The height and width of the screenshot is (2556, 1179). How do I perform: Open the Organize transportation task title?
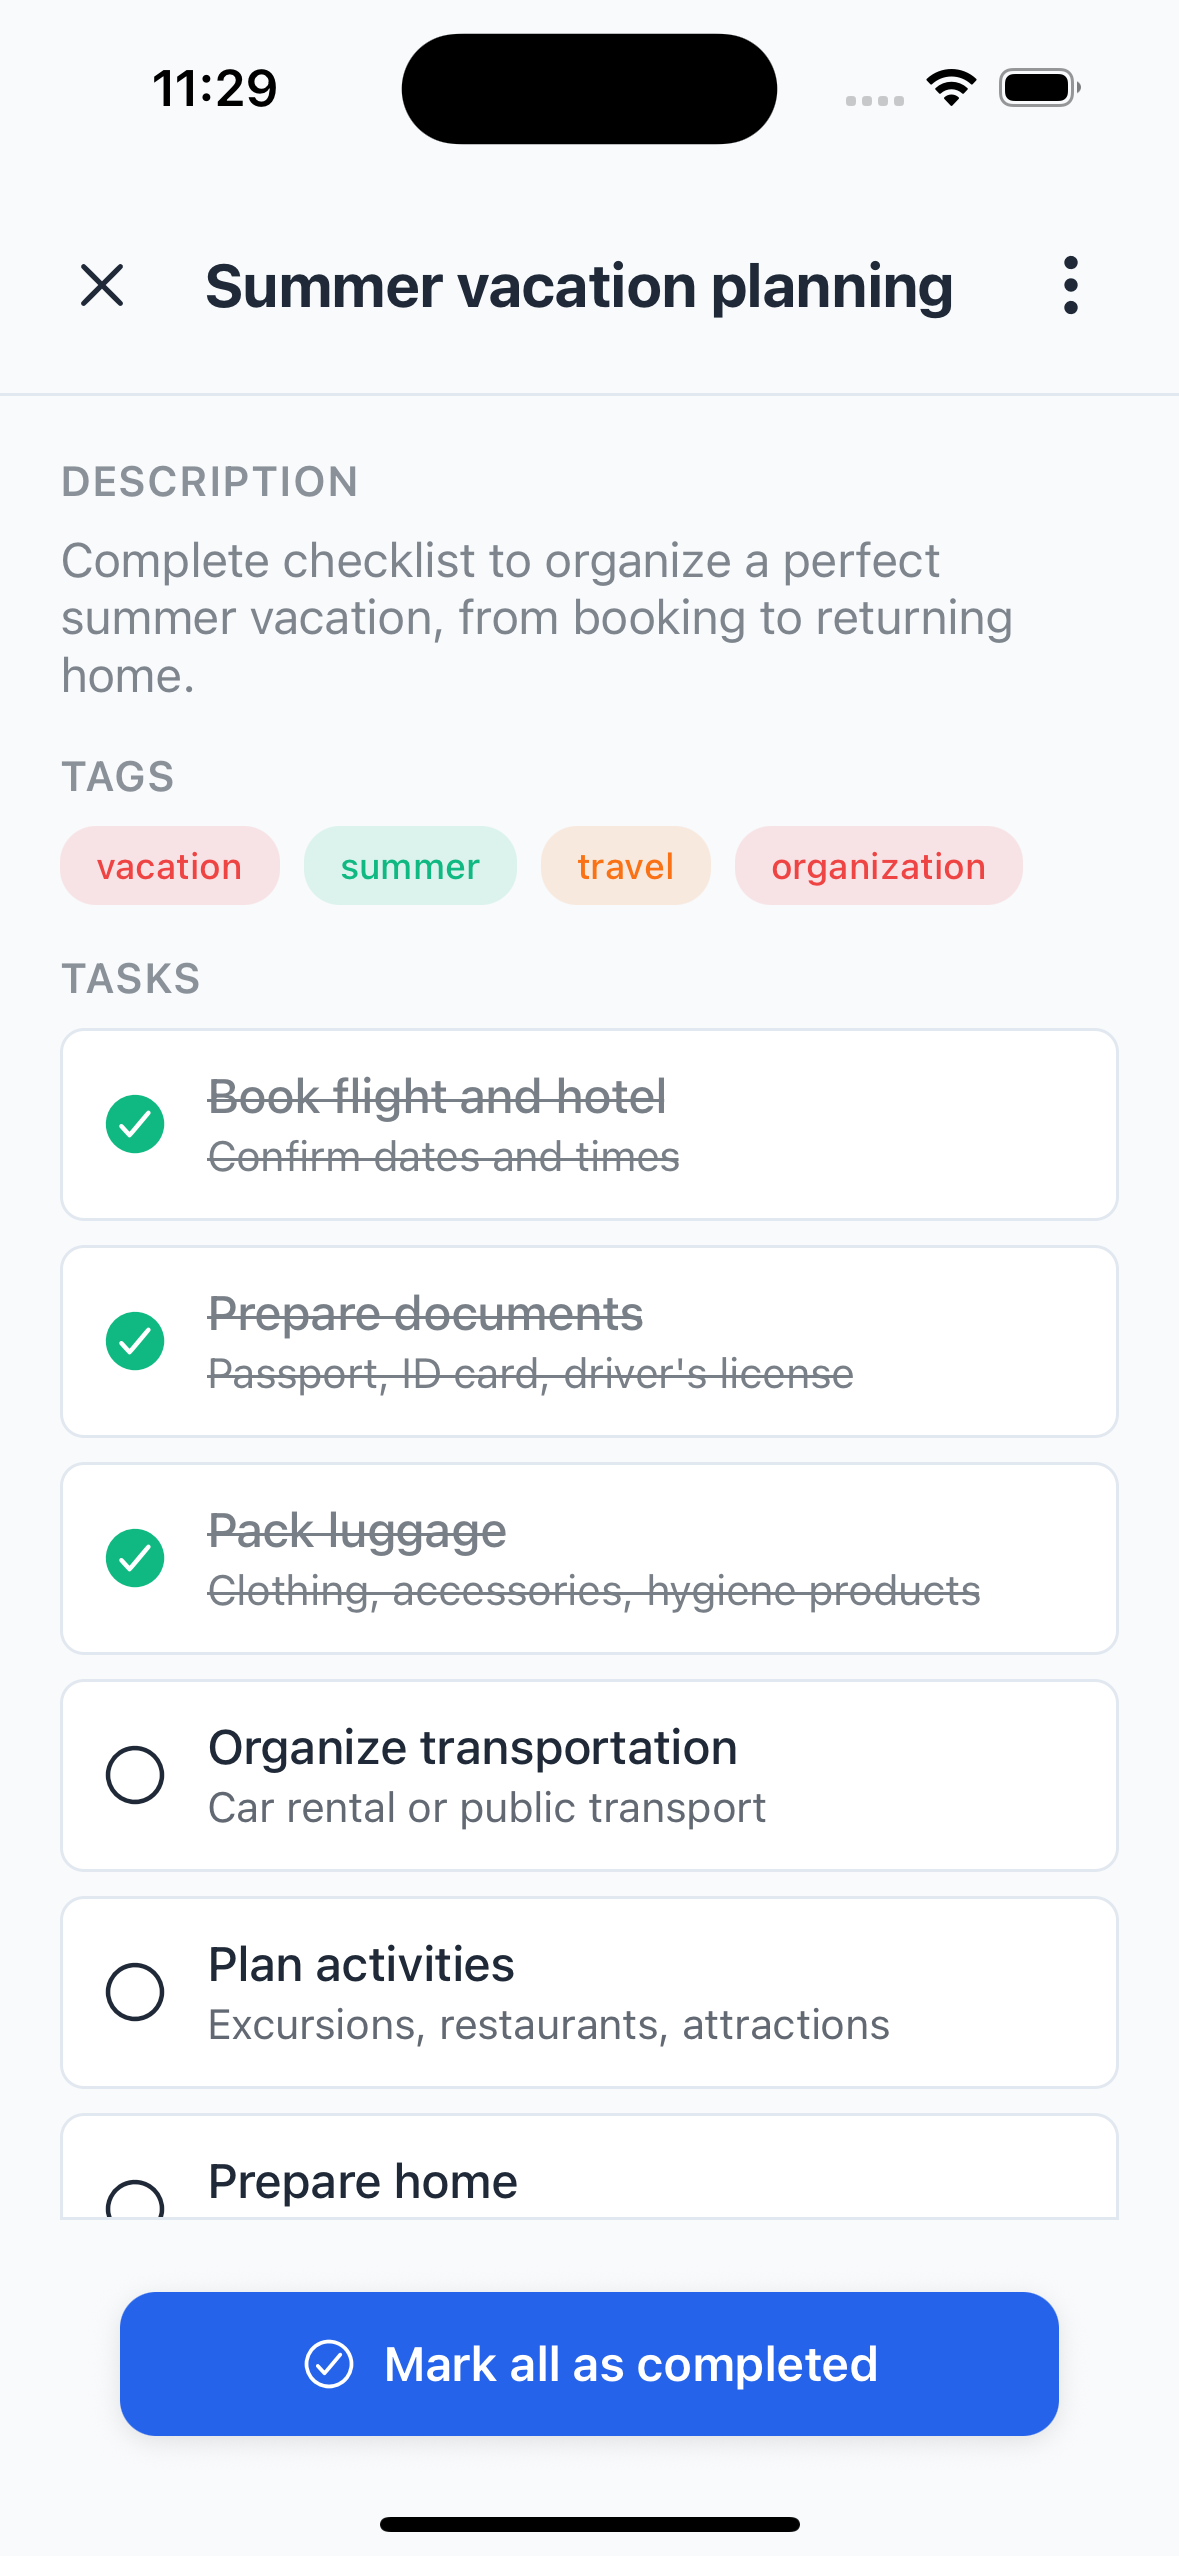point(472,1748)
